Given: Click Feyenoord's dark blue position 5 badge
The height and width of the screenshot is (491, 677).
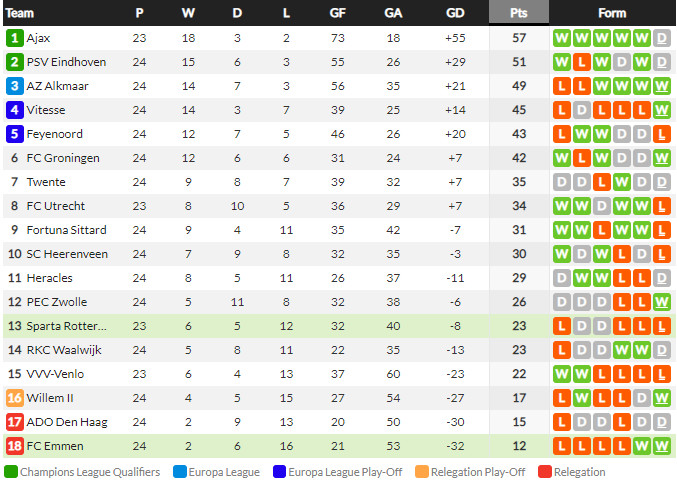Looking at the screenshot, I should click(x=14, y=134).
